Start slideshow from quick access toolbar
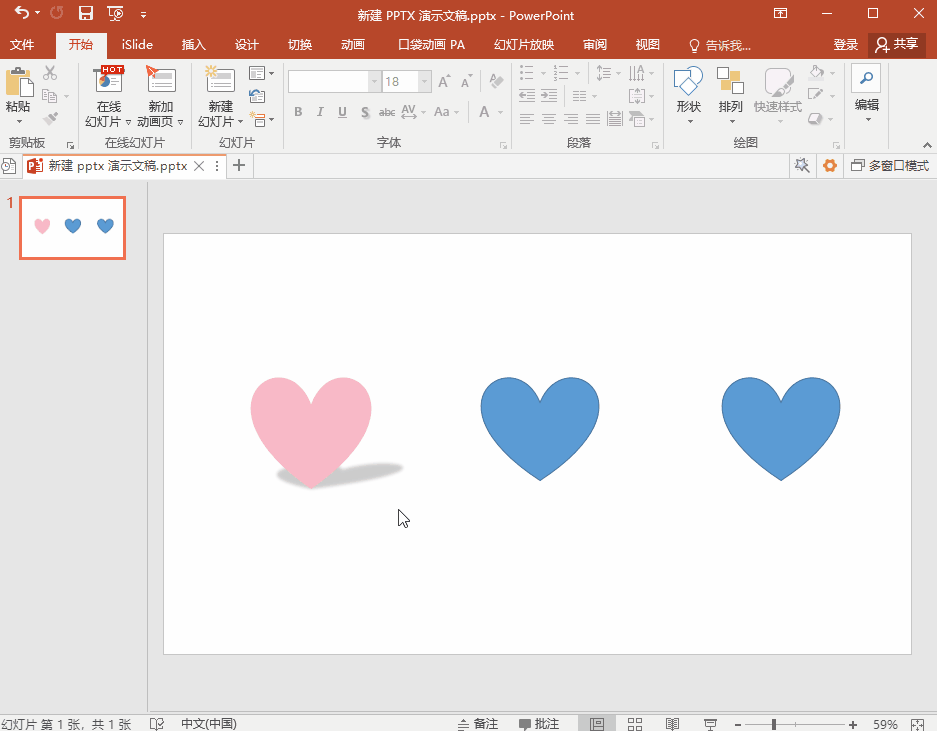Viewport: 937px width, 731px height. (x=115, y=13)
